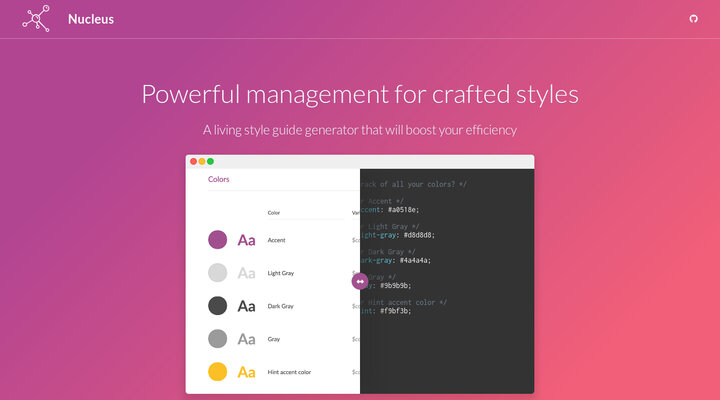Click the green maximize dot on mockup window
This screenshot has height=400, width=720.
click(x=210, y=161)
